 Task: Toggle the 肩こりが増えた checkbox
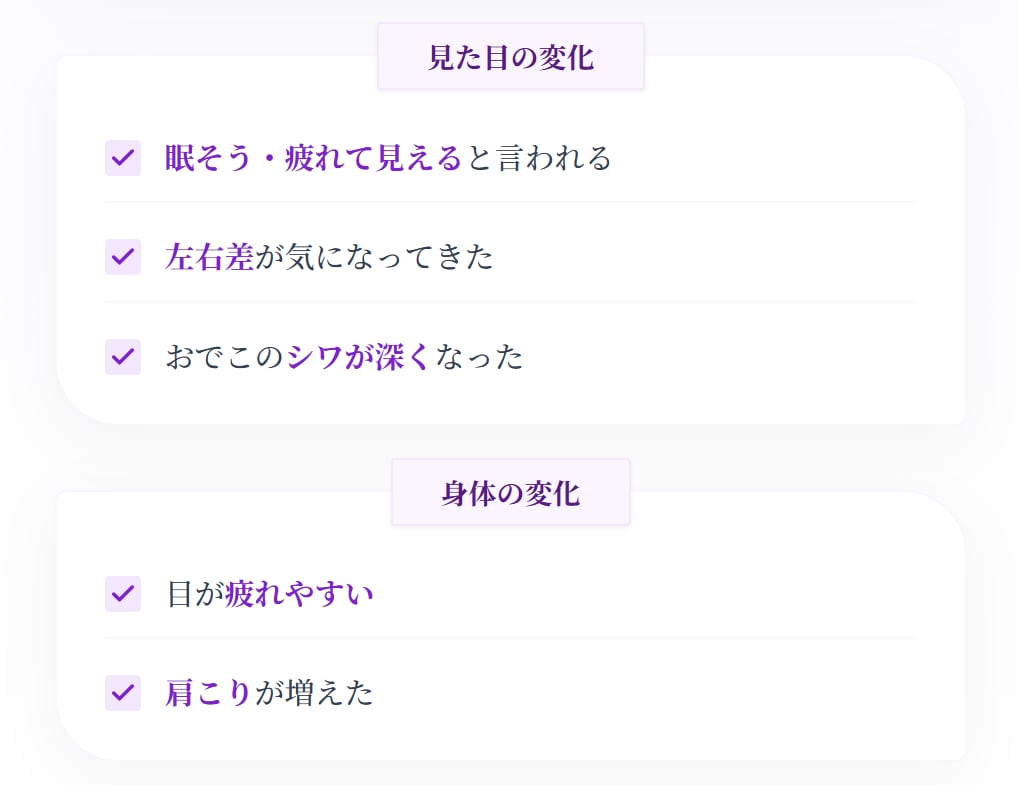122,692
